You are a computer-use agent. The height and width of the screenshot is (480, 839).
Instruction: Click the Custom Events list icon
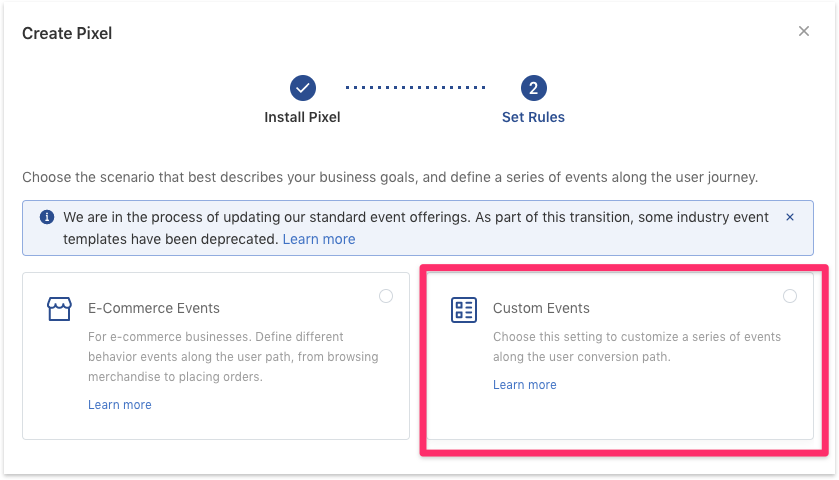[464, 309]
